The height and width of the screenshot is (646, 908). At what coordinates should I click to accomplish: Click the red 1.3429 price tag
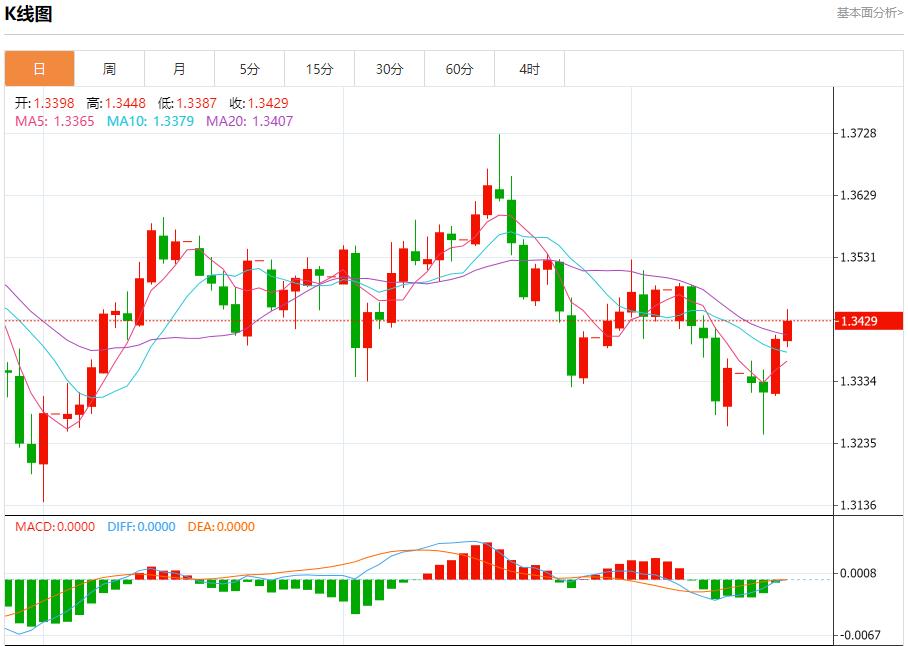click(866, 321)
